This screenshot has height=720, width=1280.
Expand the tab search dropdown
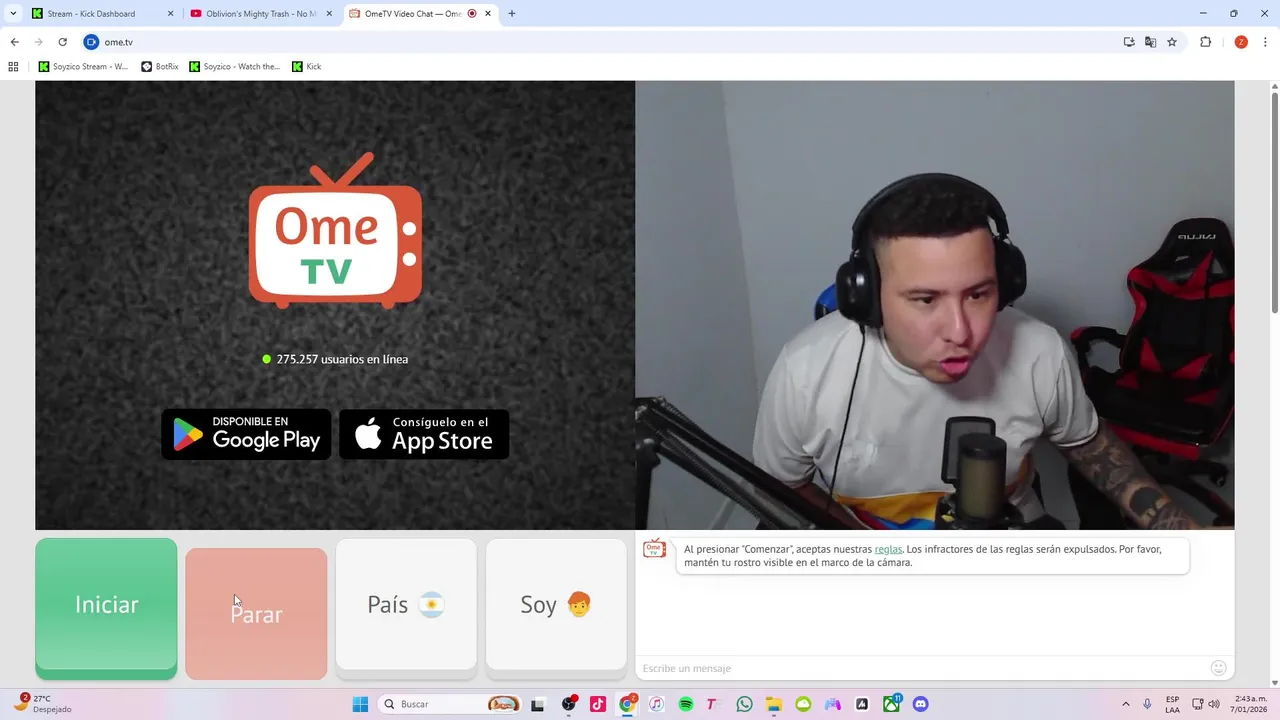click(x=13, y=14)
